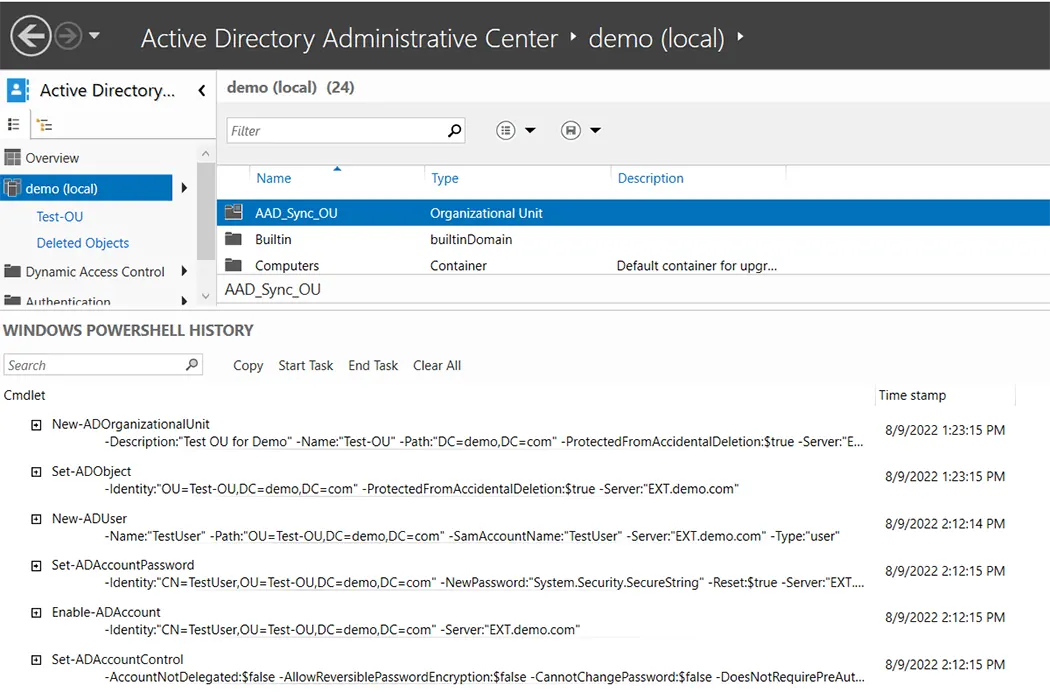Click the navigation pane scroll down arrow
Viewport: 1050px width, 699px height.
click(206, 296)
